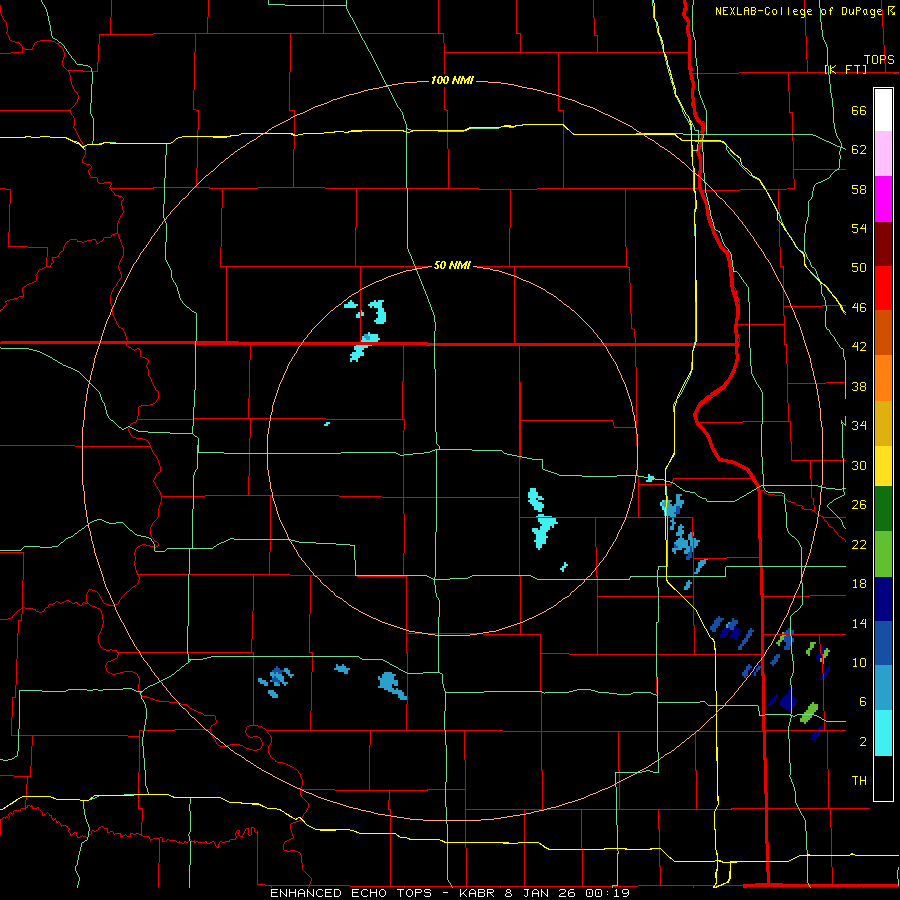The width and height of the screenshot is (900, 900).
Task: Pick the light blue legend swatch
Action: [x=883, y=688]
